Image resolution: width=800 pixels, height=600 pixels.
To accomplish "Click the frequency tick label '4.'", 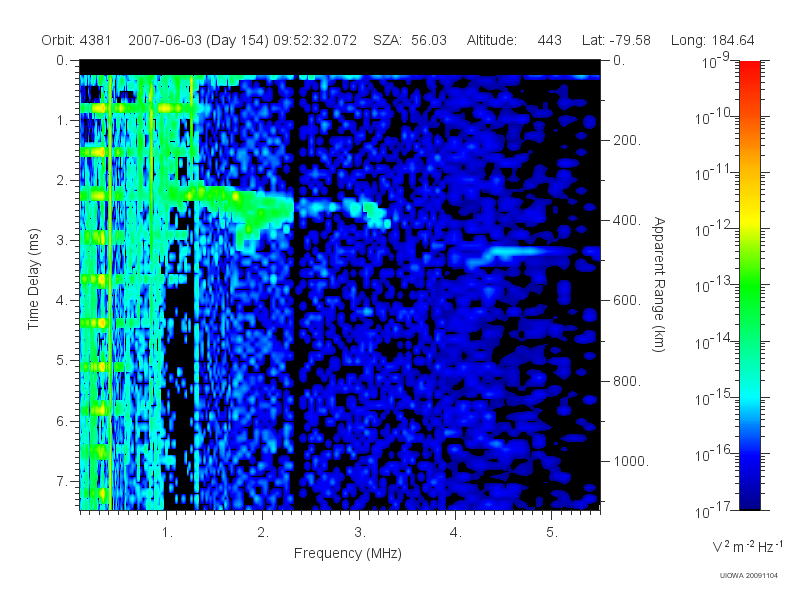I will (456, 532).
